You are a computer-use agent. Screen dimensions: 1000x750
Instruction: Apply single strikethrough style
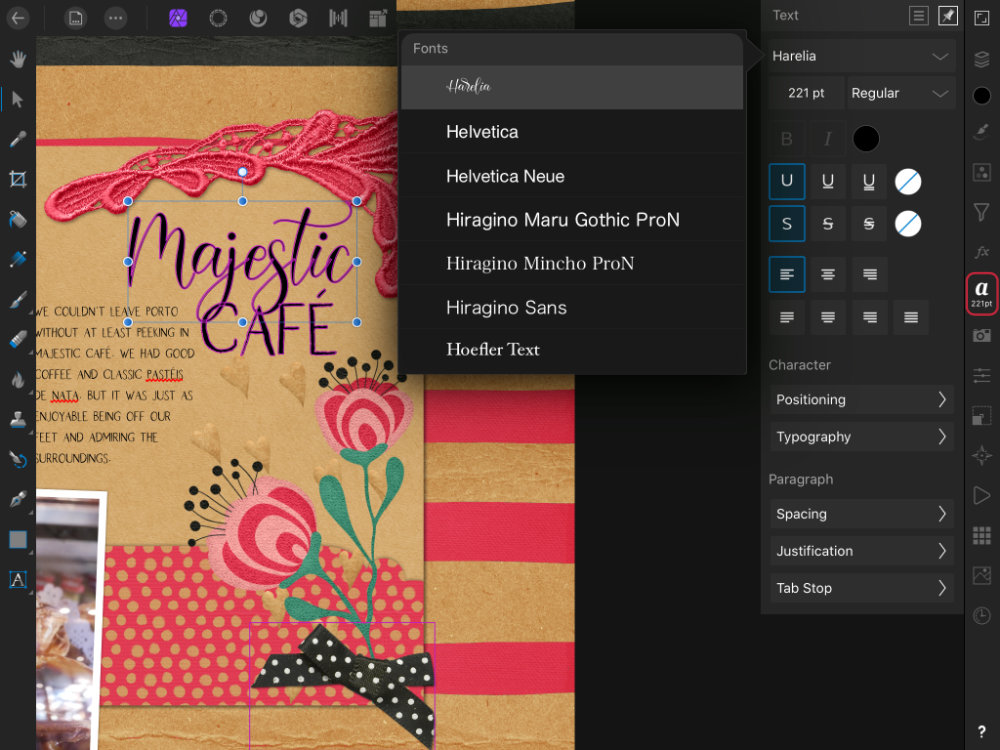click(828, 223)
